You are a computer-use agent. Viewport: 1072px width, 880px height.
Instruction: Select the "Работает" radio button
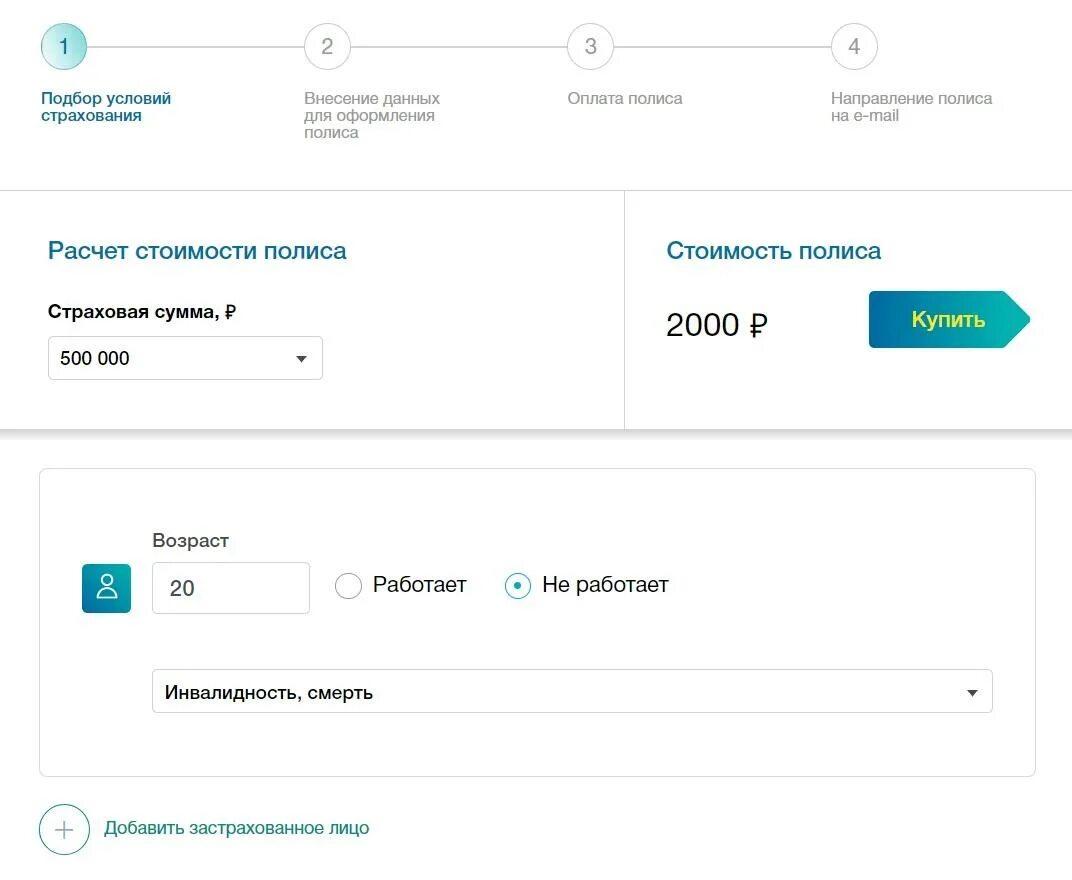pos(348,586)
